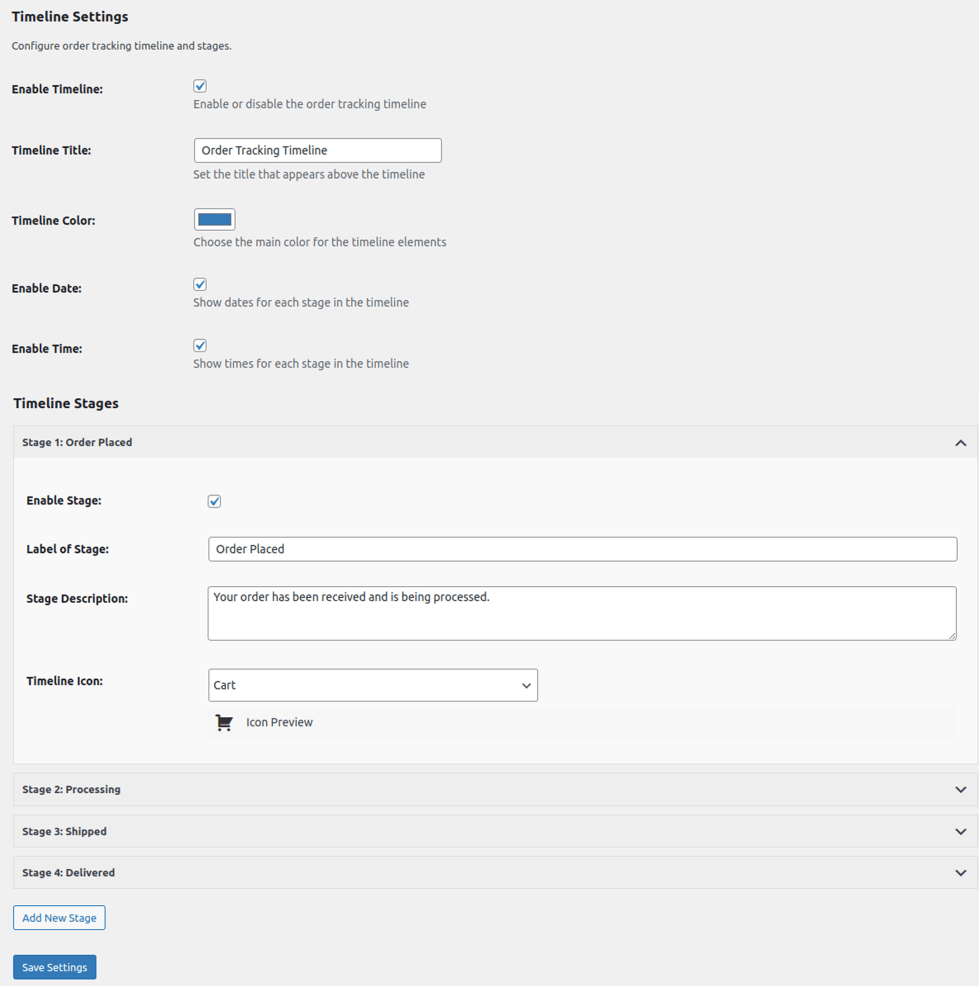Viewport: 979px width, 986px height.
Task: Click into the Timeline Title text field
Action: coord(317,150)
